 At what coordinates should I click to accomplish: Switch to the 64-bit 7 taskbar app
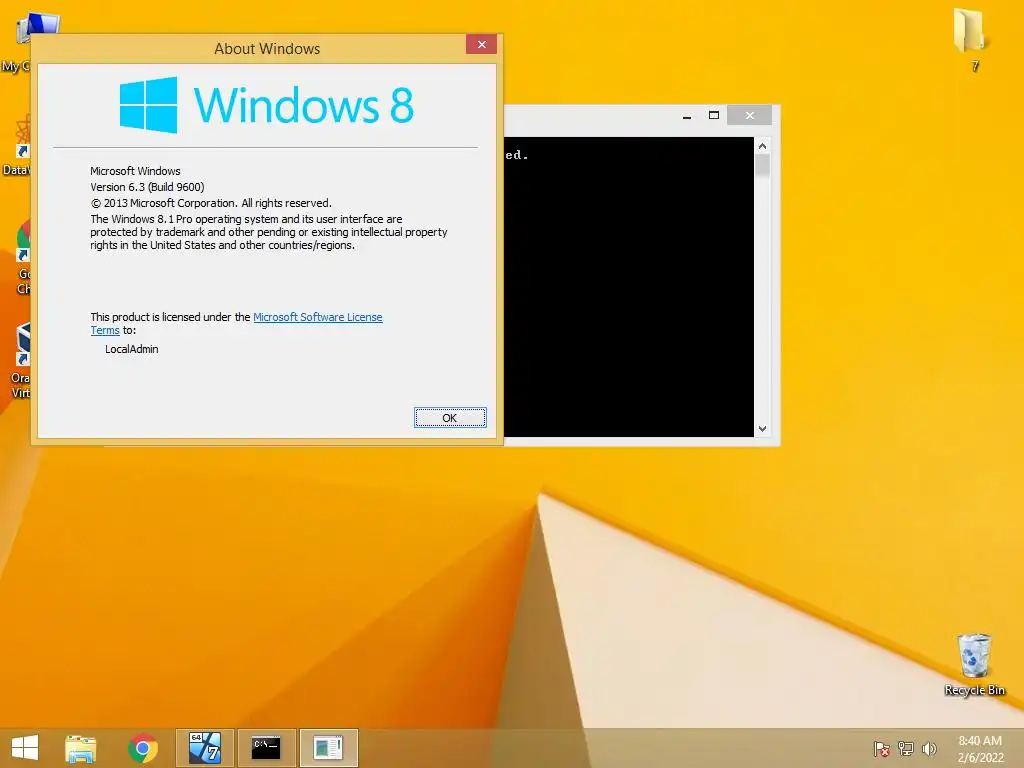coord(205,748)
